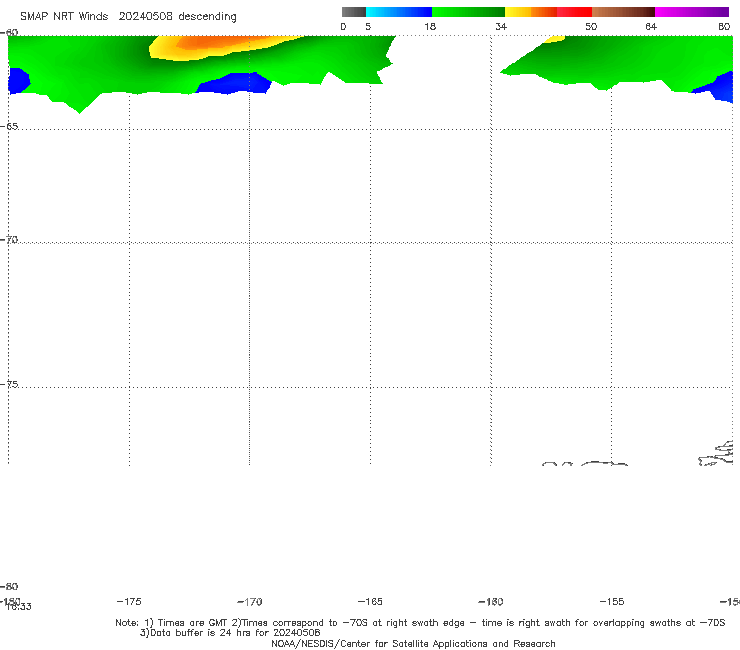Click the color bar label 34
This screenshot has height=650, width=740.
point(501,27)
